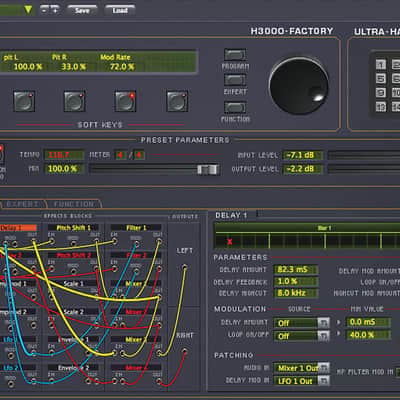Click the Envelope 1 IN jack
400x400 pixels.
pos(52,353)
